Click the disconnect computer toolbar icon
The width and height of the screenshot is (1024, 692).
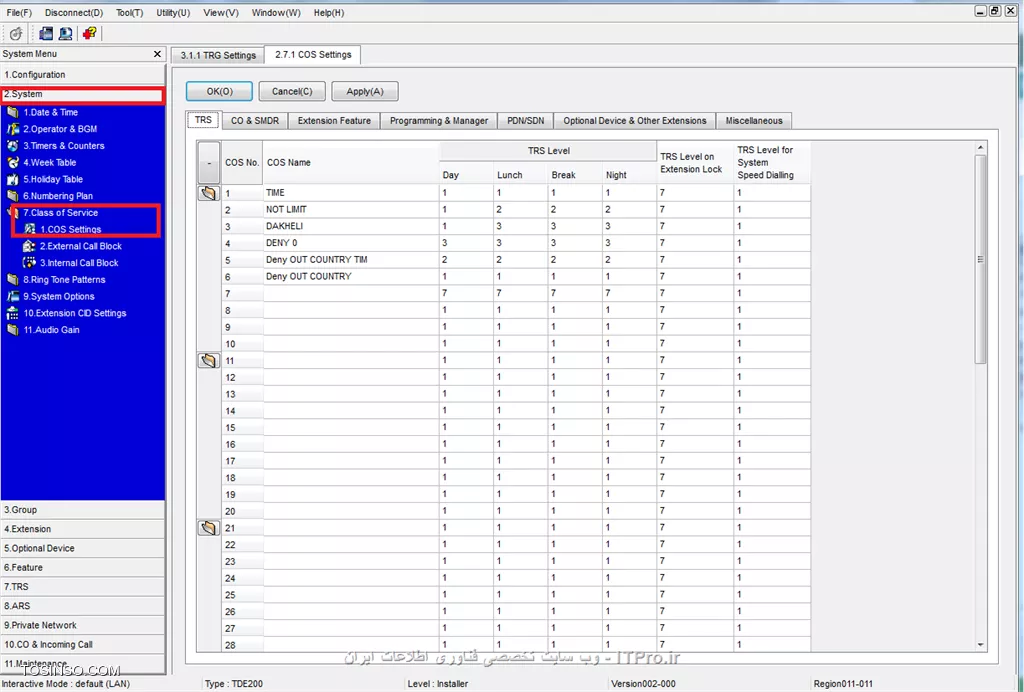click(66, 33)
